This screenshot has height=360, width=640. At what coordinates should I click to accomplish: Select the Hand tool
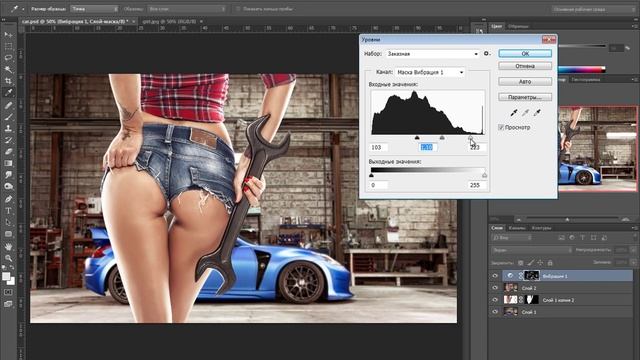pyautogui.click(x=8, y=247)
